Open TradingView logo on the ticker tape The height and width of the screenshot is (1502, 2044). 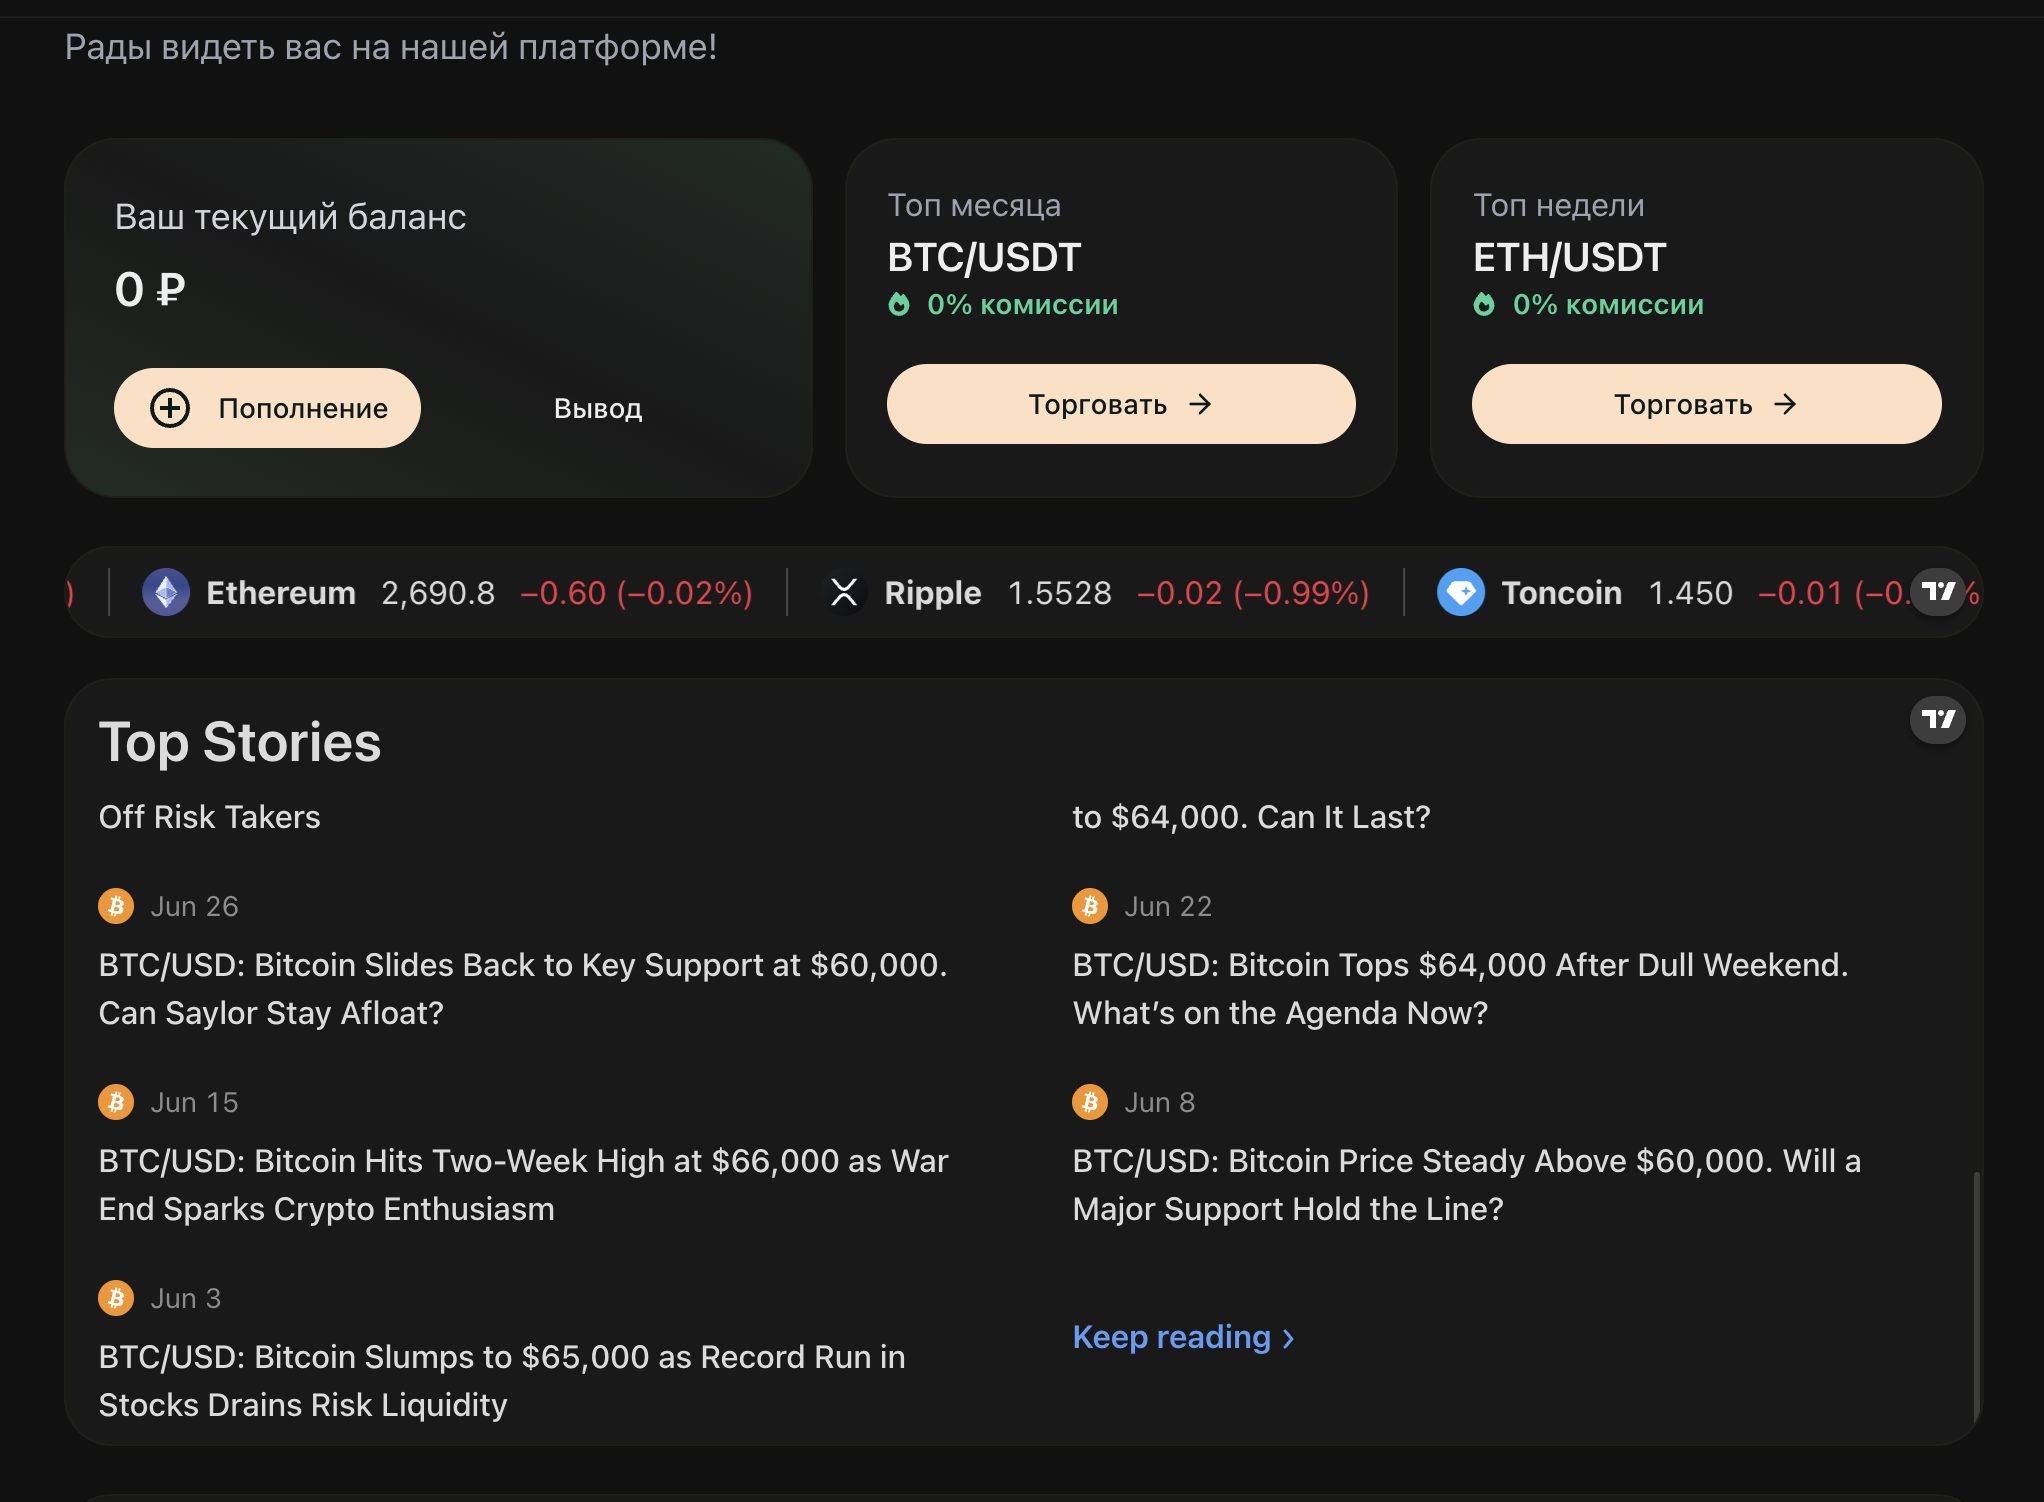pos(1938,592)
